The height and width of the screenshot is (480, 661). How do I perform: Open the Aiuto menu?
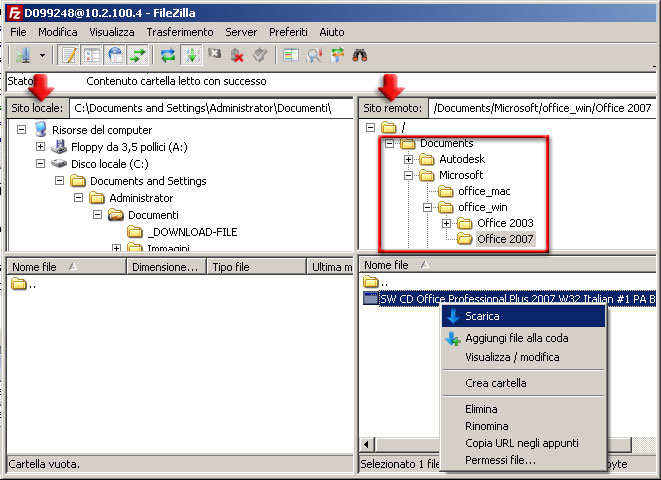click(332, 32)
